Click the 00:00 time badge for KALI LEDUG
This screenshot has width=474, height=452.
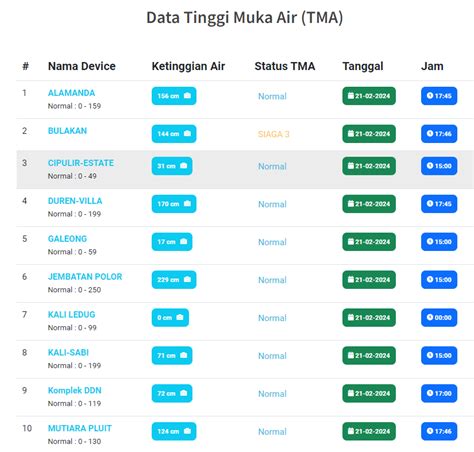click(439, 318)
